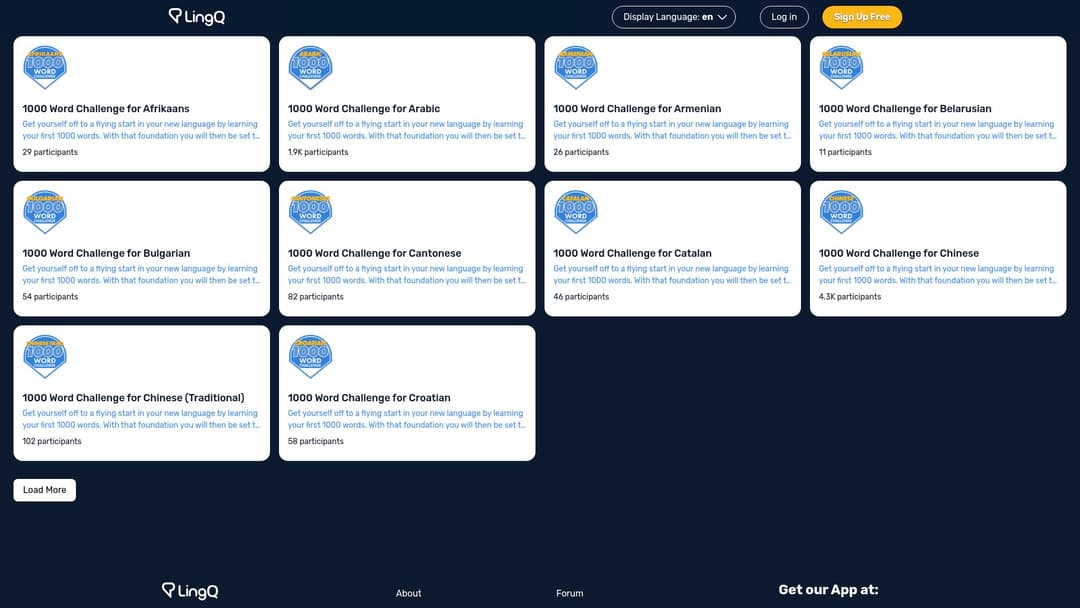The image size is (1080, 608).
Task: Open 1000 Word Challenge for Catalan title
Action: (x=632, y=253)
